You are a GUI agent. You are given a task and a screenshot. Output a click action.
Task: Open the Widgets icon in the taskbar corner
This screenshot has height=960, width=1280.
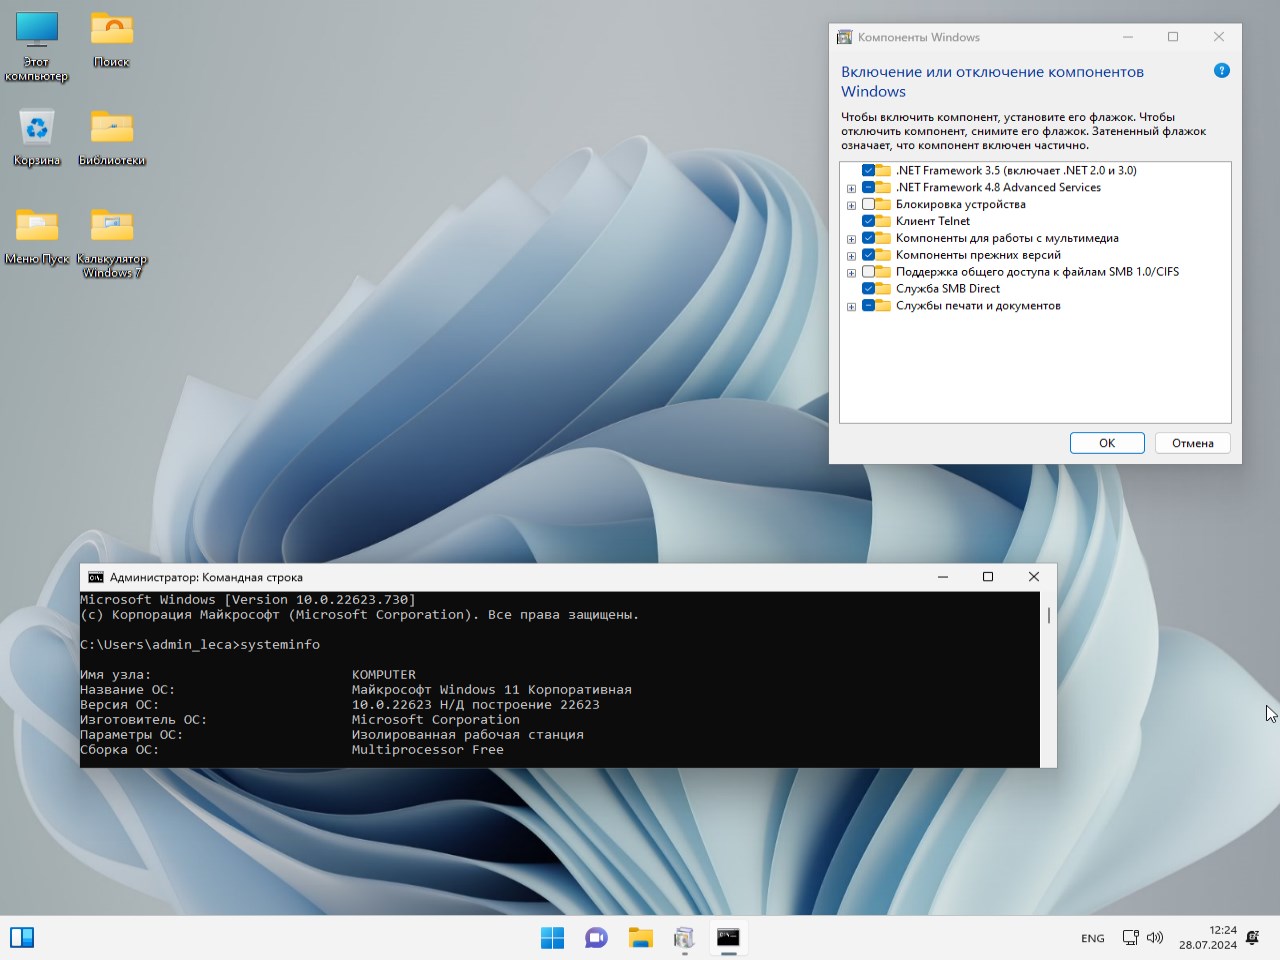click(x=22, y=938)
